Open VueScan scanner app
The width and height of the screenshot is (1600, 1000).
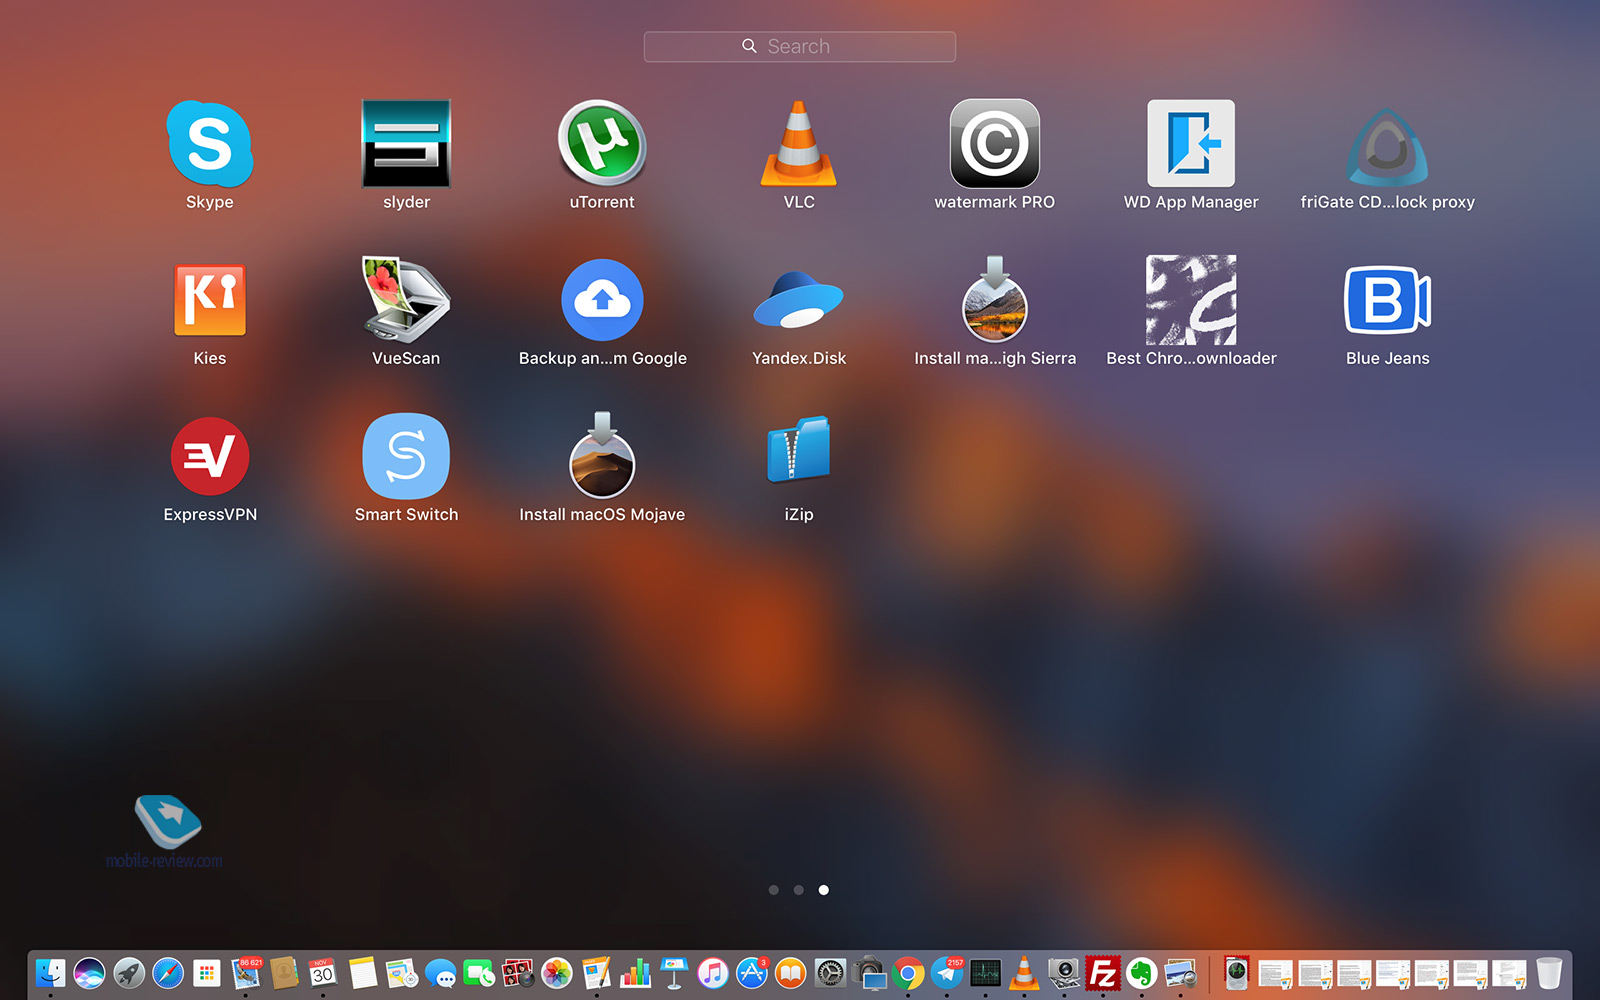[x=406, y=300]
